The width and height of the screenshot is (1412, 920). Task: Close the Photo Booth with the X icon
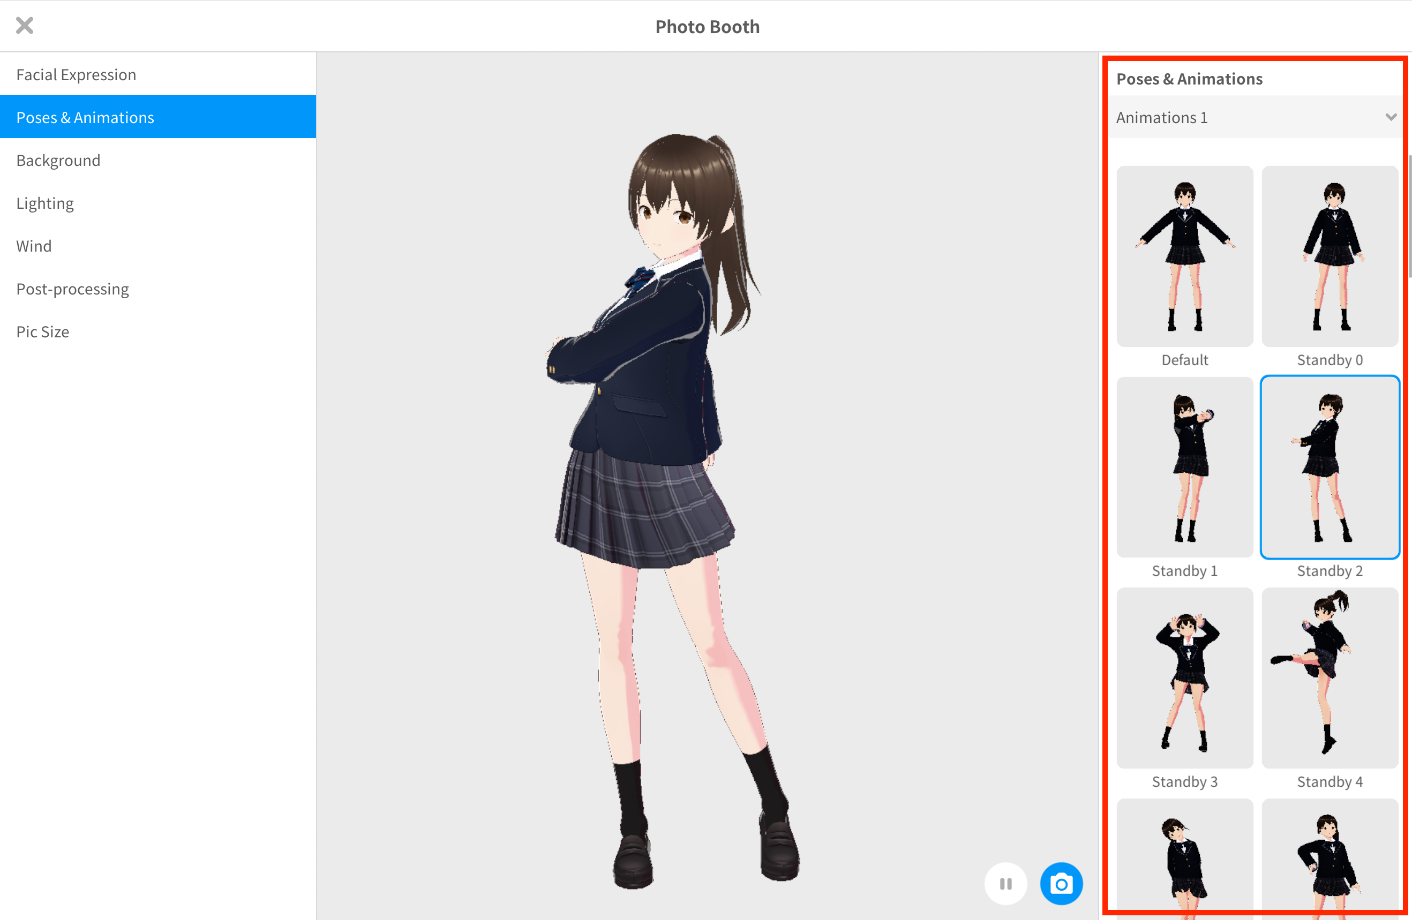click(25, 26)
